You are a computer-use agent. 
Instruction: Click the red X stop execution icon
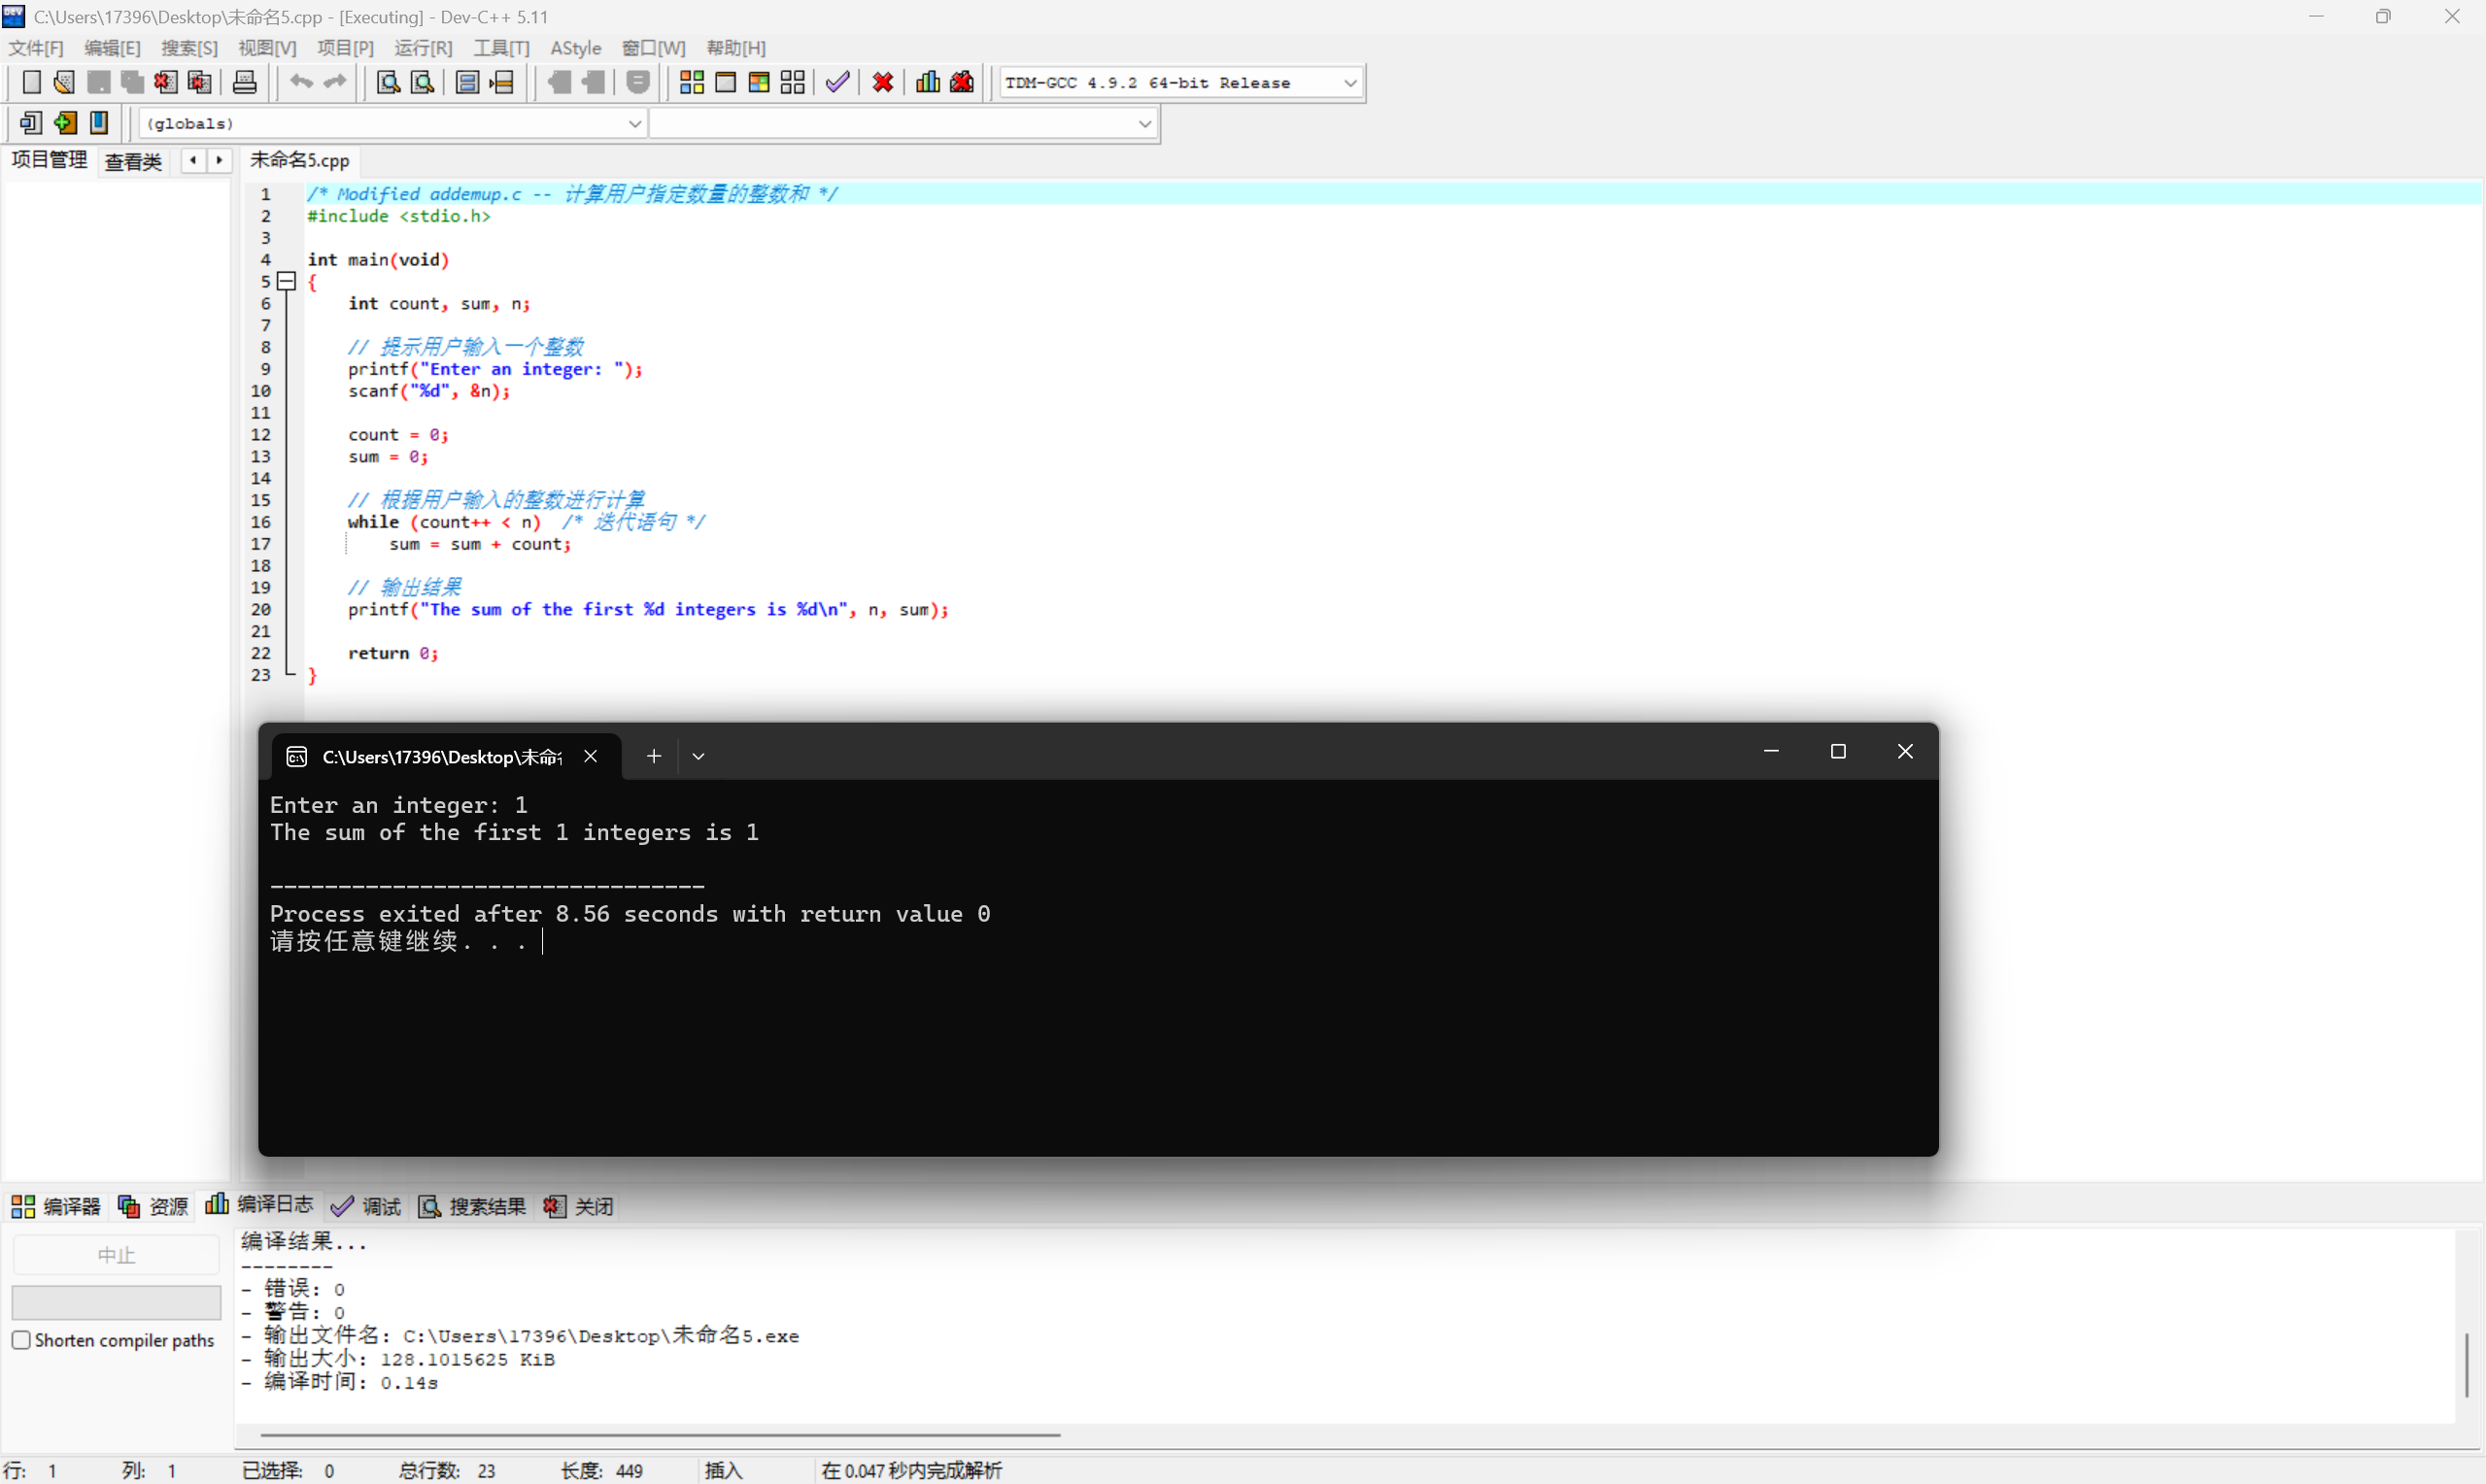(882, 83)
